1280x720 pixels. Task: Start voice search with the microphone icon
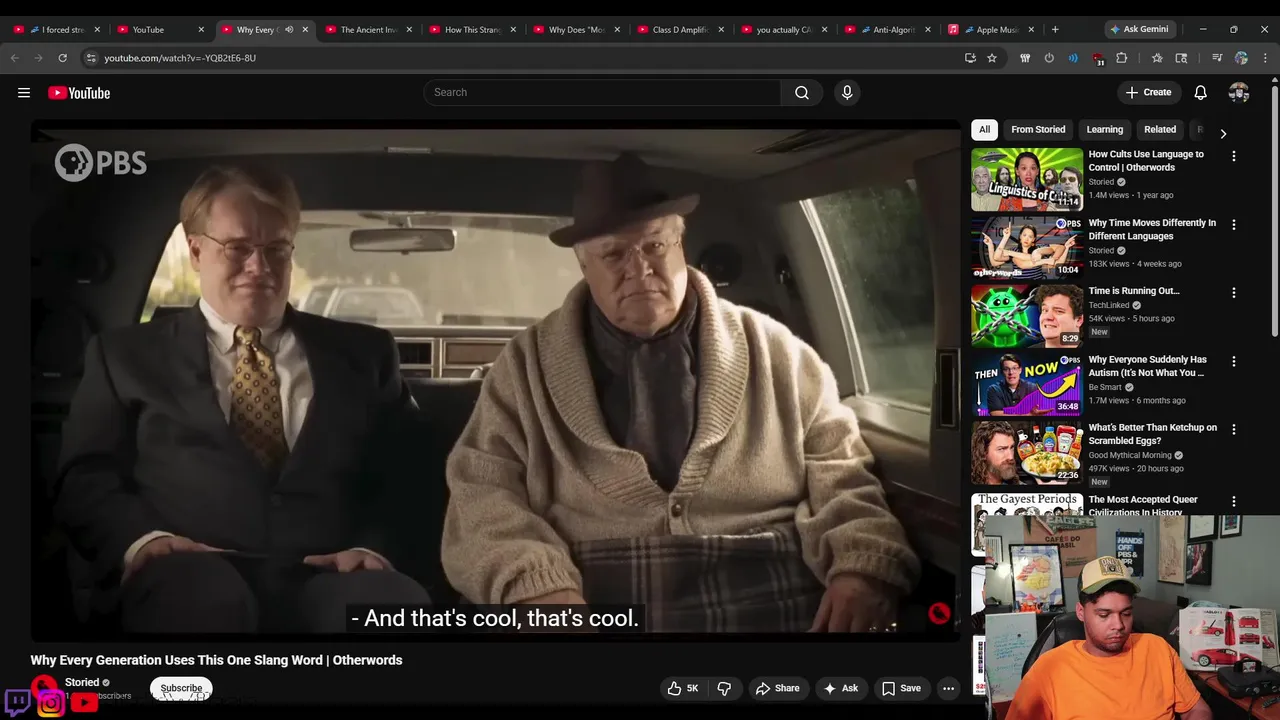[x=847, y=93]
